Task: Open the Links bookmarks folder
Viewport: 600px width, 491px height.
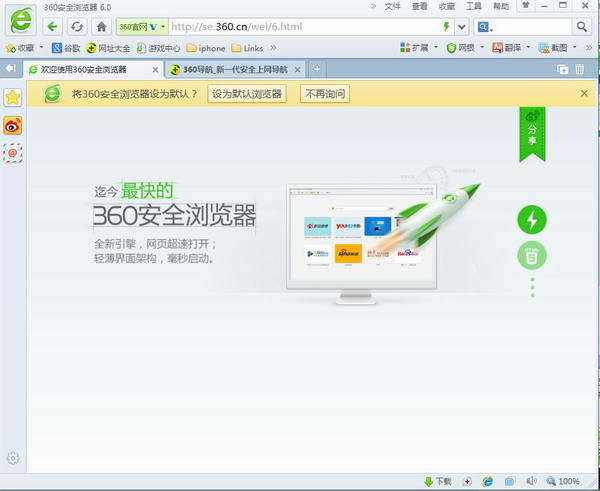Action: pos(248,48)
